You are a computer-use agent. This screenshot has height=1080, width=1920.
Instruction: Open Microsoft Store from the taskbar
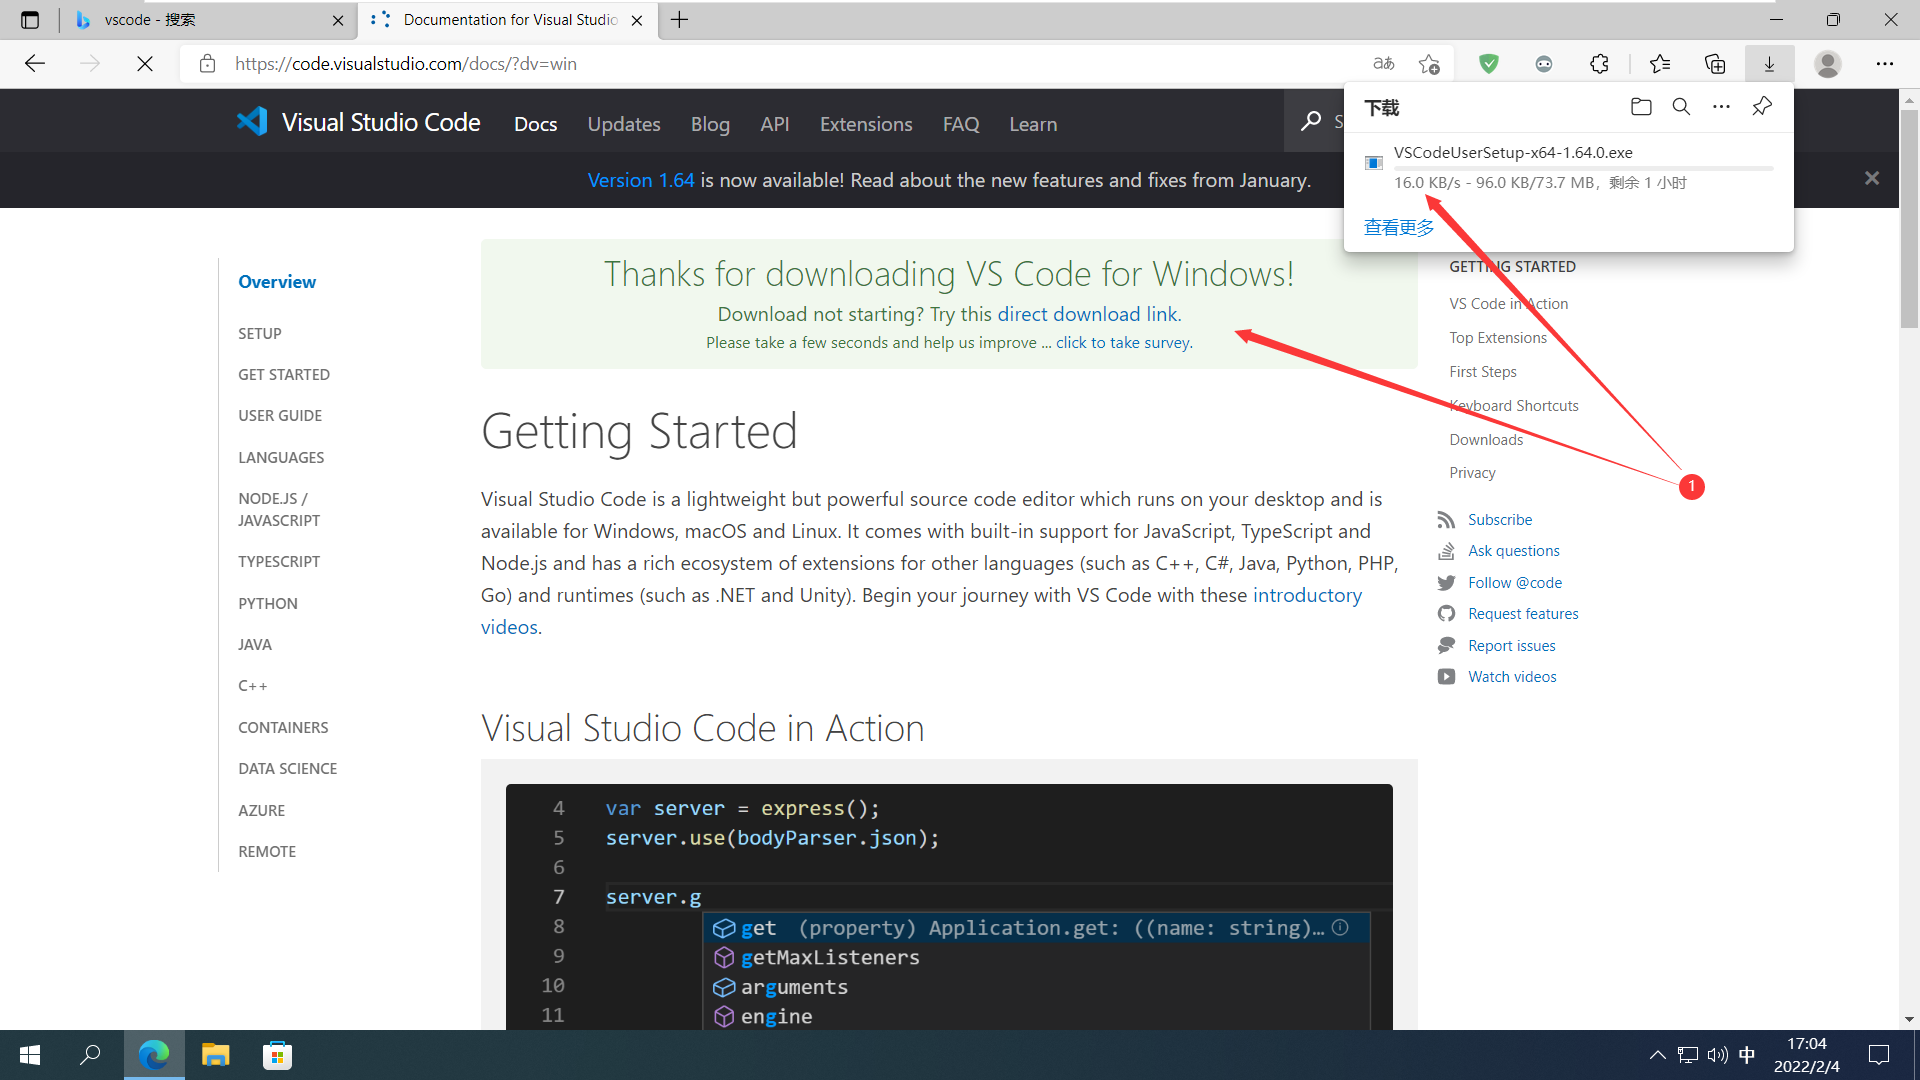point(277,1055)
